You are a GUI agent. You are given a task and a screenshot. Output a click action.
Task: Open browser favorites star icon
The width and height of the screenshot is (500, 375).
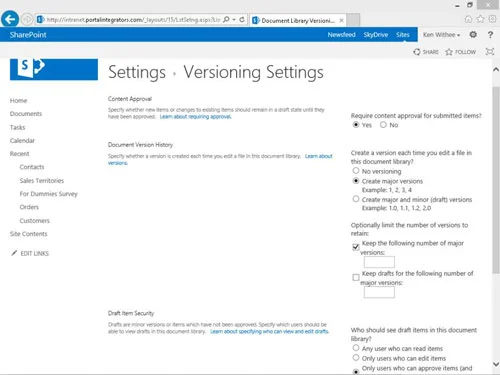tap(480, 19)
